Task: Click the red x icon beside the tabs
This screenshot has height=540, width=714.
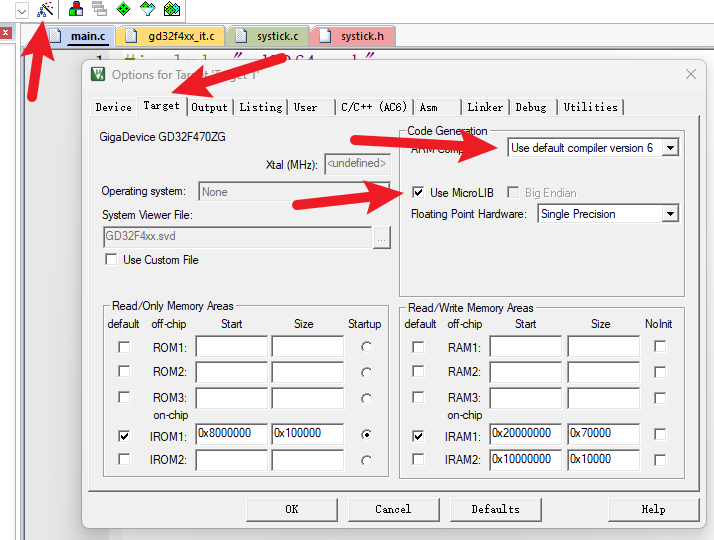Action: (5, 33)
